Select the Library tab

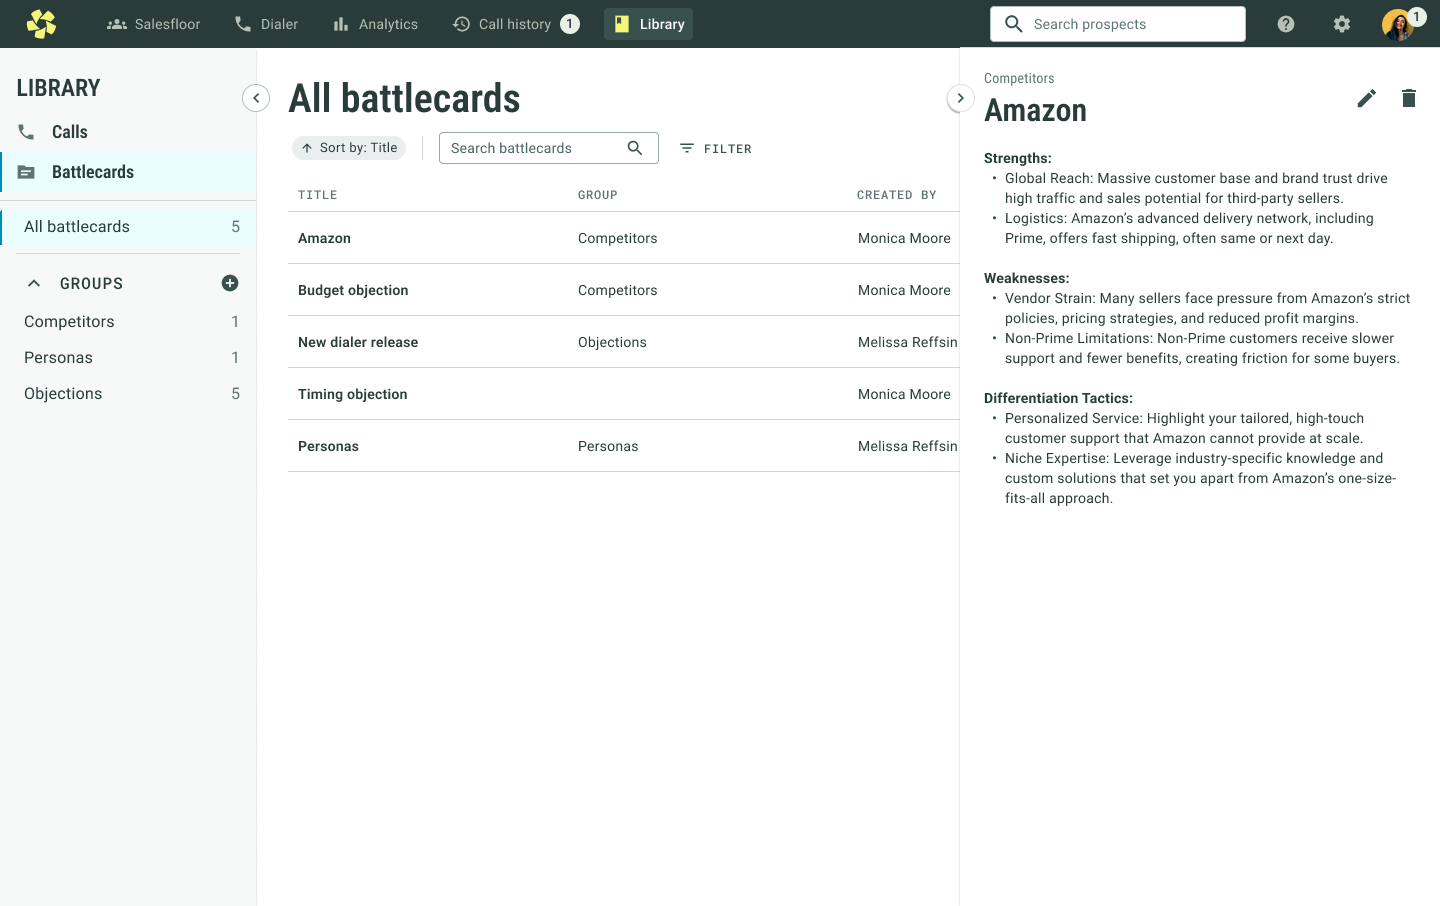point(648,24)
